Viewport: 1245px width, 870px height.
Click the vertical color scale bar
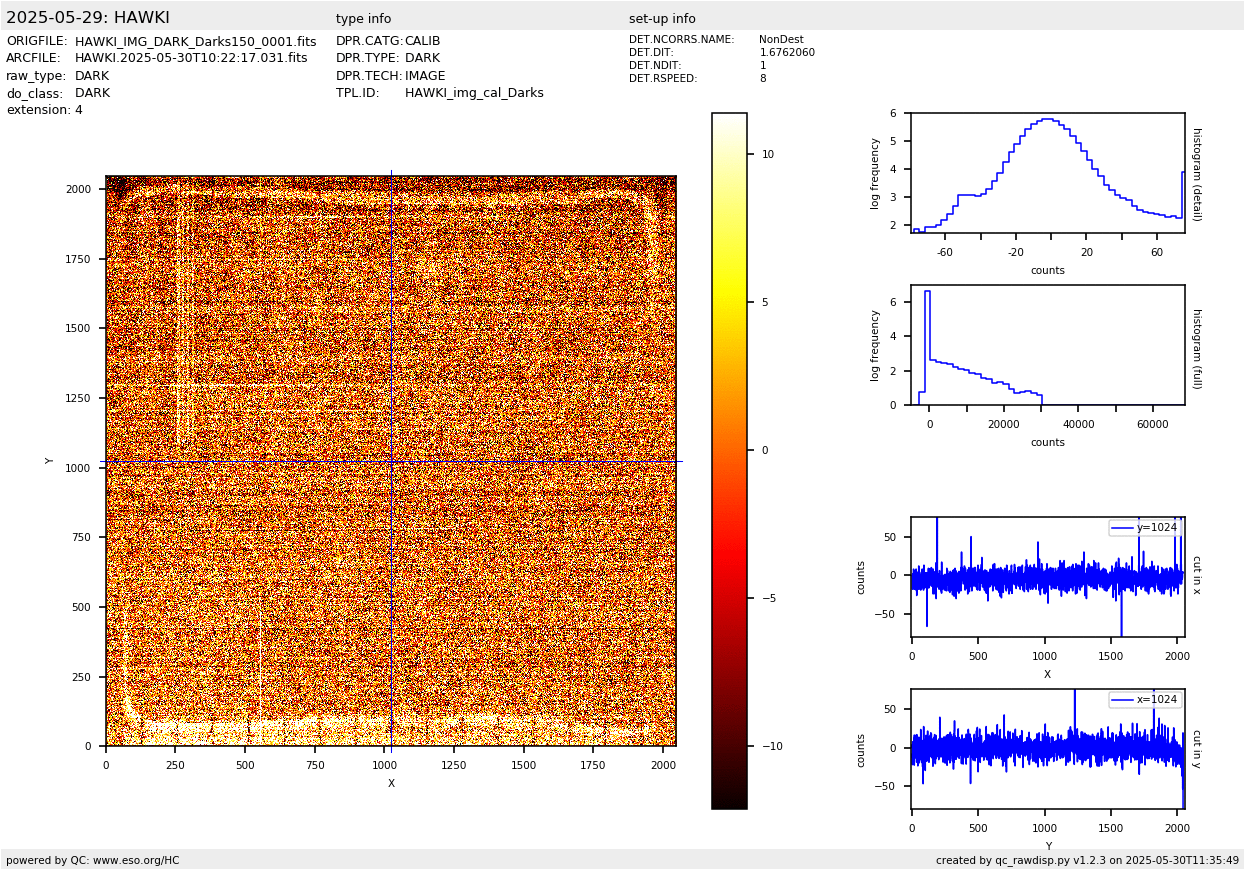[x=729, y=460]
